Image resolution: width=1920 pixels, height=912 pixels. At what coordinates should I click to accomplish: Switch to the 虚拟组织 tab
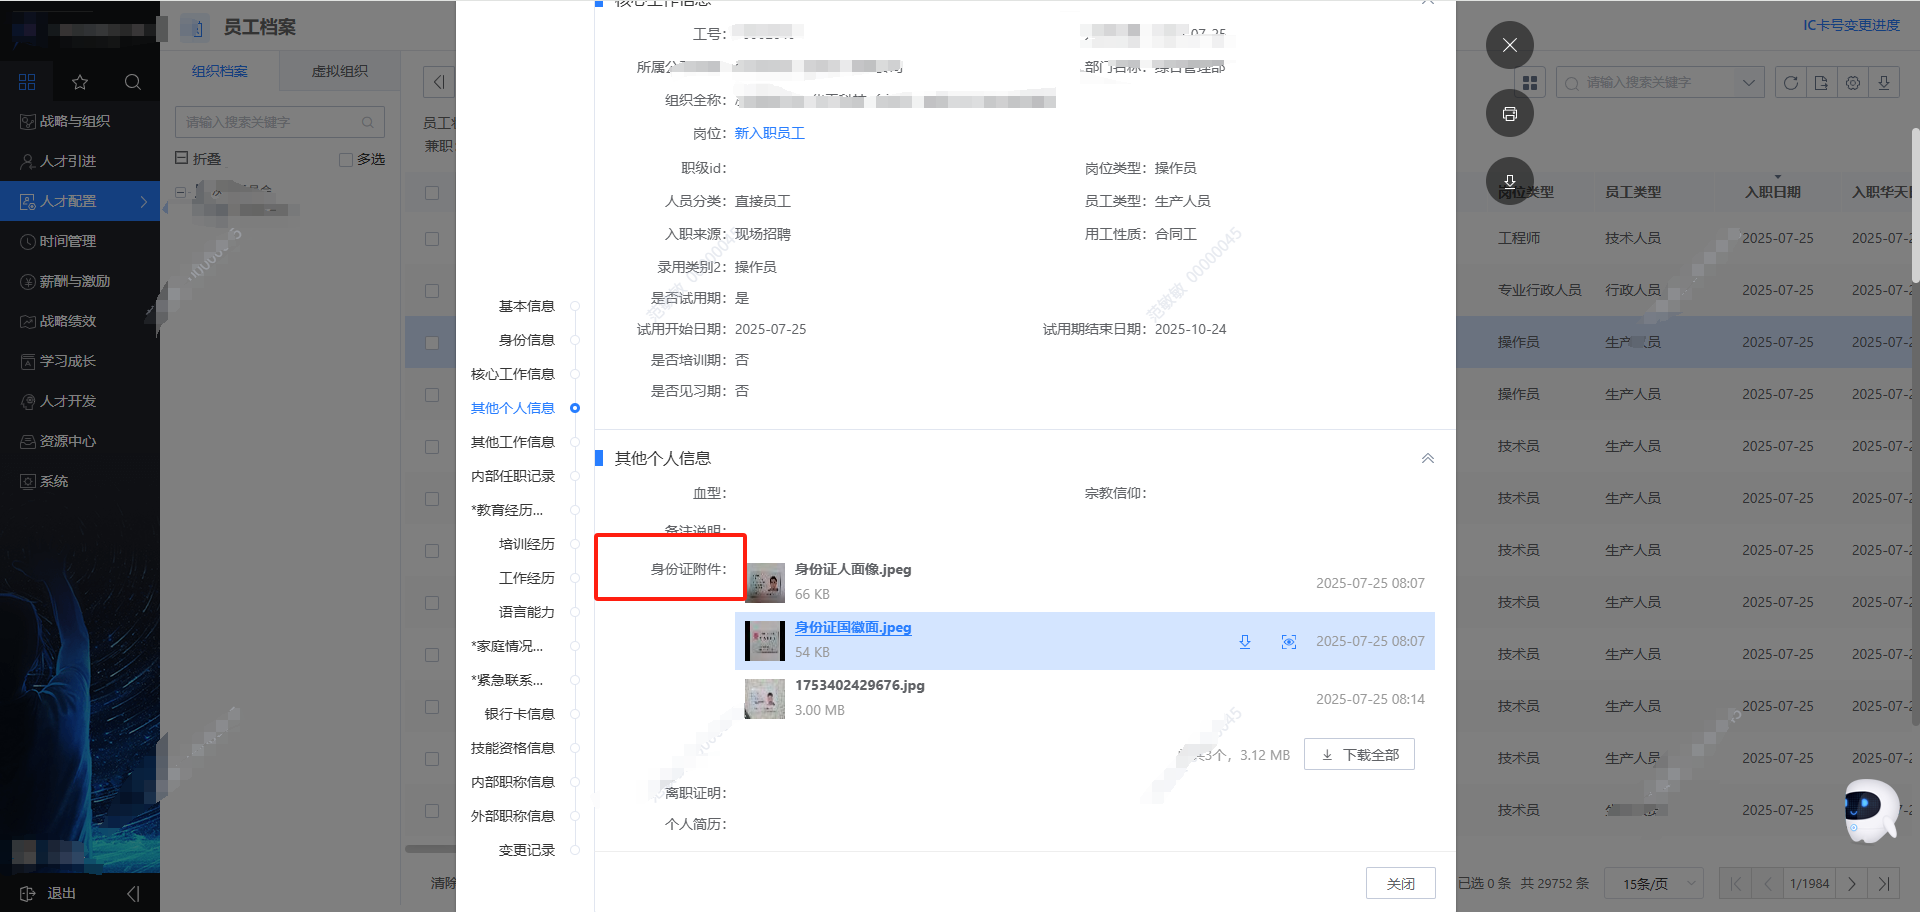[x=339, y=72]
